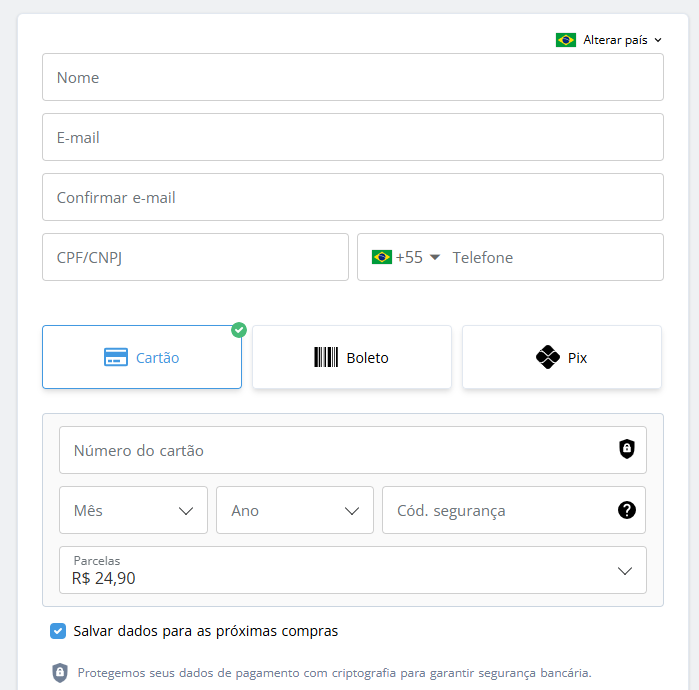
Task: Click the Pix diamond logo icon
Action: tap(547, 357)
